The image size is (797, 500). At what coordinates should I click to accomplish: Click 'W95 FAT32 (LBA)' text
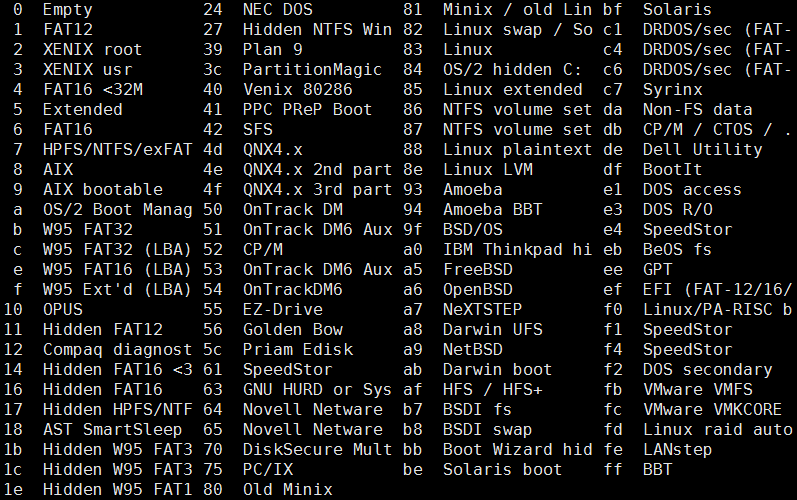pyautogui.click(x=117, y=249)
